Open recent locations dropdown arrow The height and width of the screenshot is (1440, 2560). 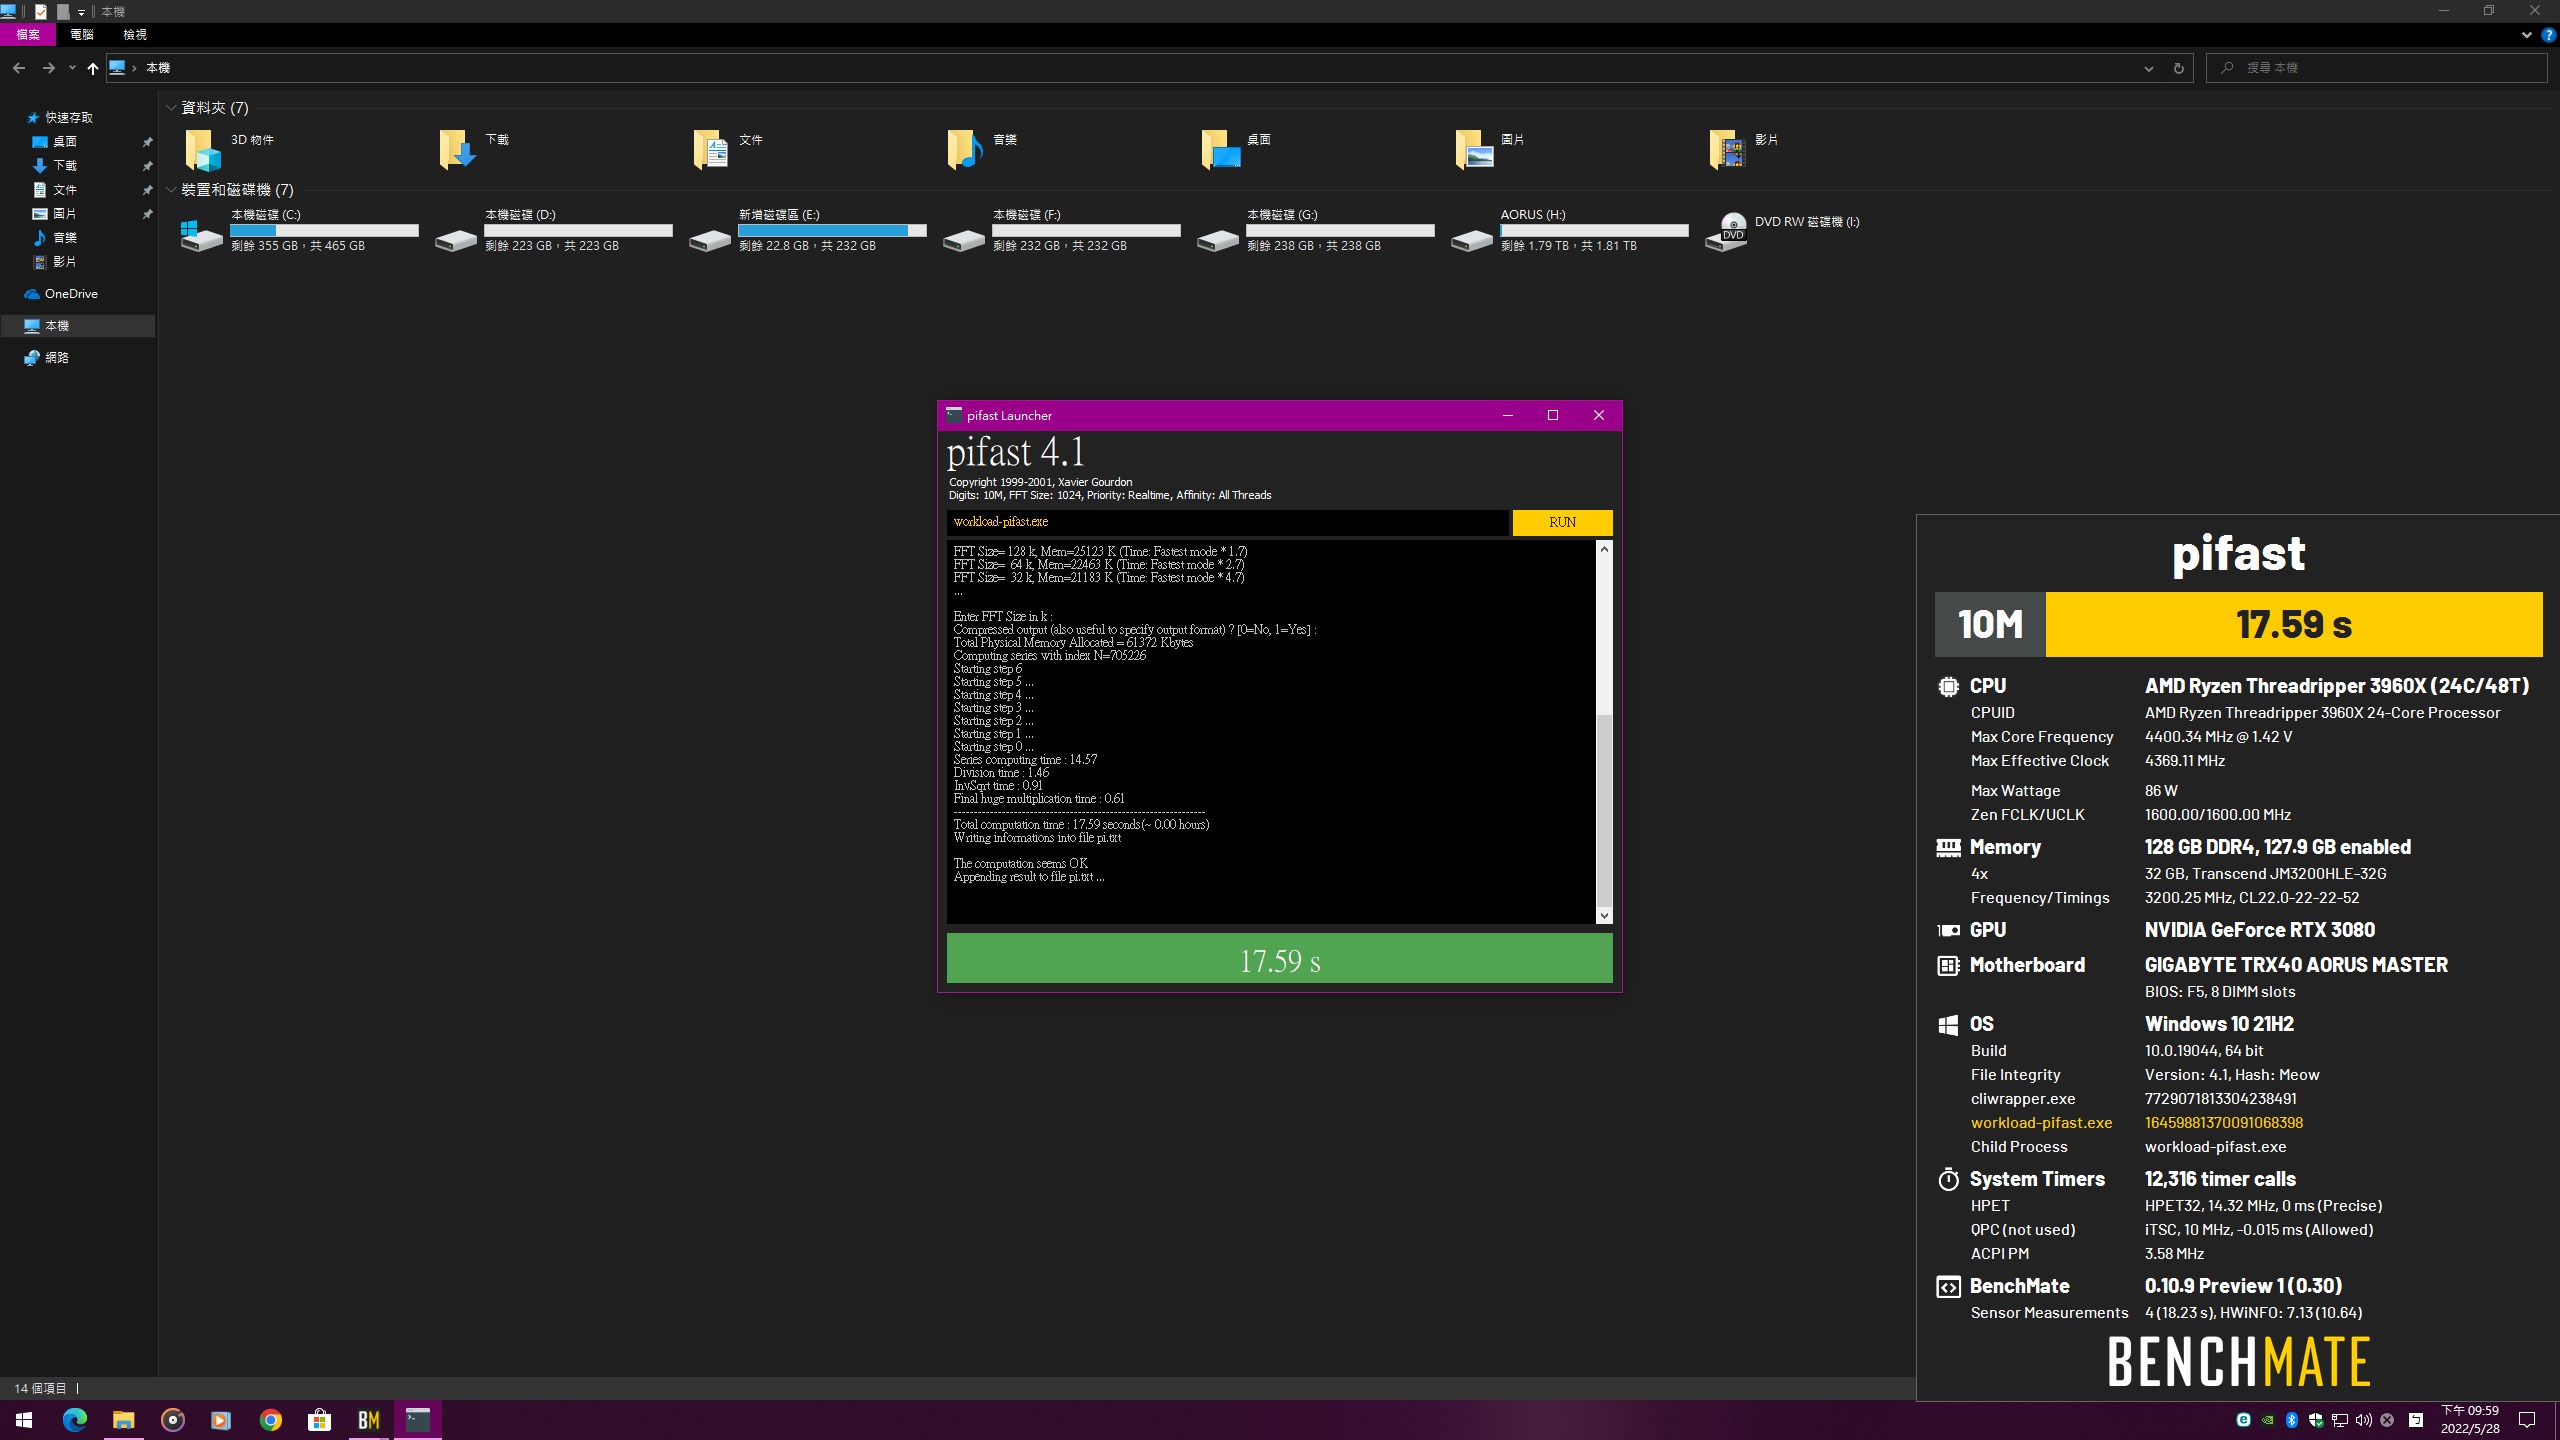tap(72, 68)
